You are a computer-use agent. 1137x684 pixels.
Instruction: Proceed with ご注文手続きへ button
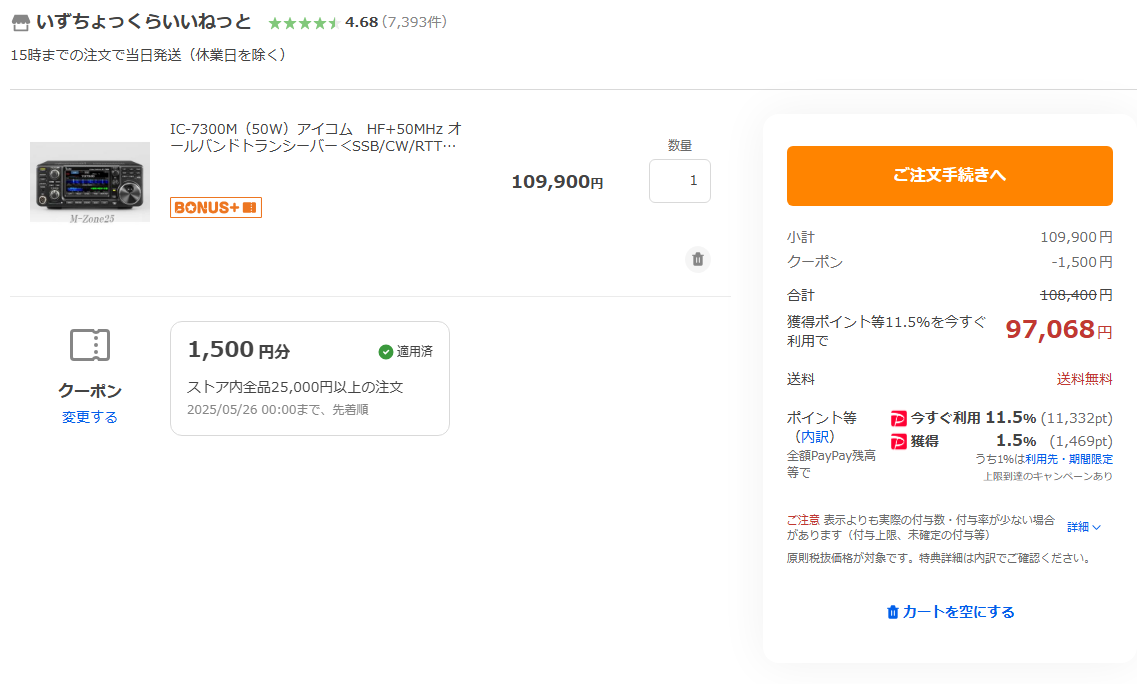pyautogui.click(x=949, y=176)
